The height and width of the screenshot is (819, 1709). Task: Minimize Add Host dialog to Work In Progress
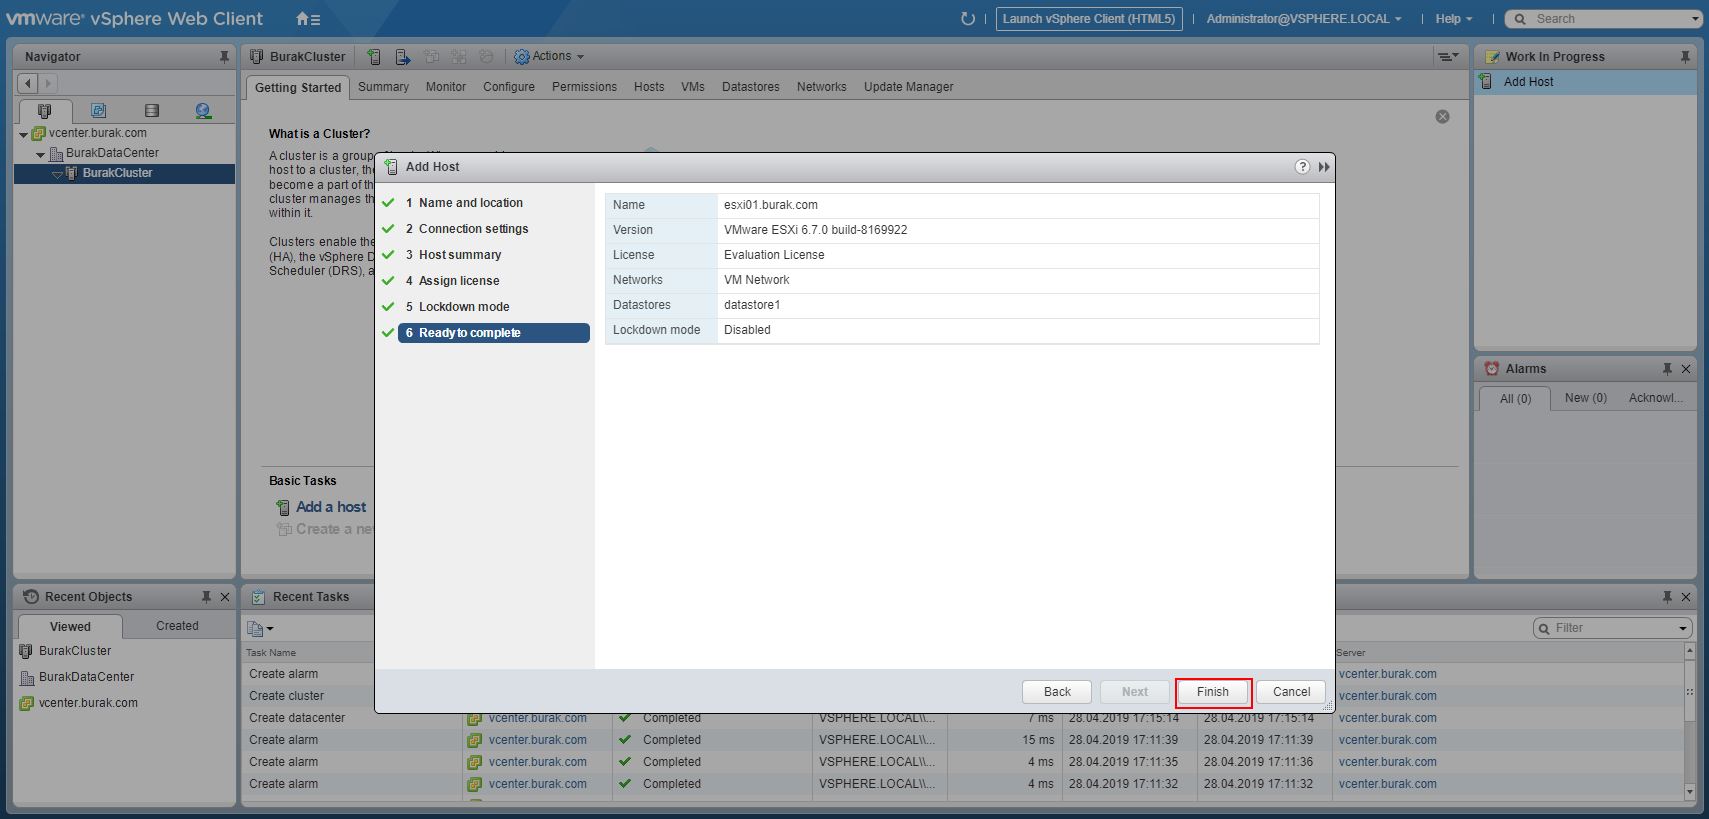coord(1324,167)
